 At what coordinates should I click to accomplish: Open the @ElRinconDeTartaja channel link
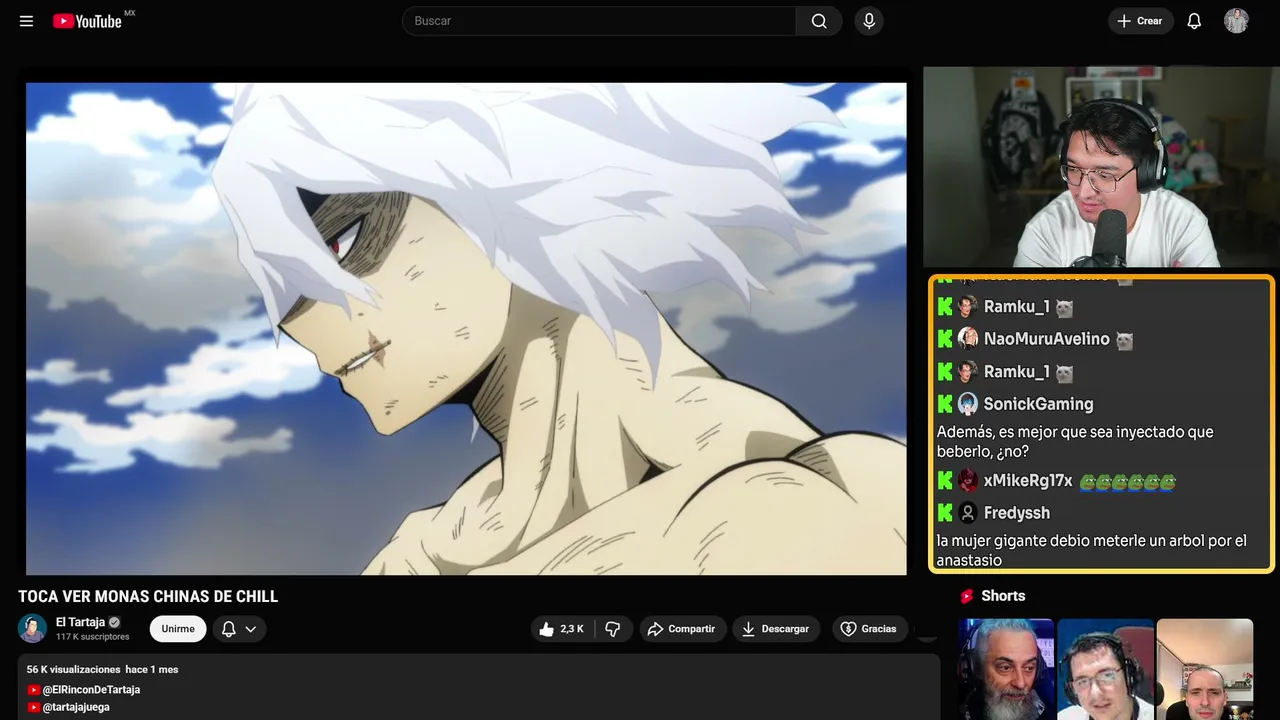point(91,690)
